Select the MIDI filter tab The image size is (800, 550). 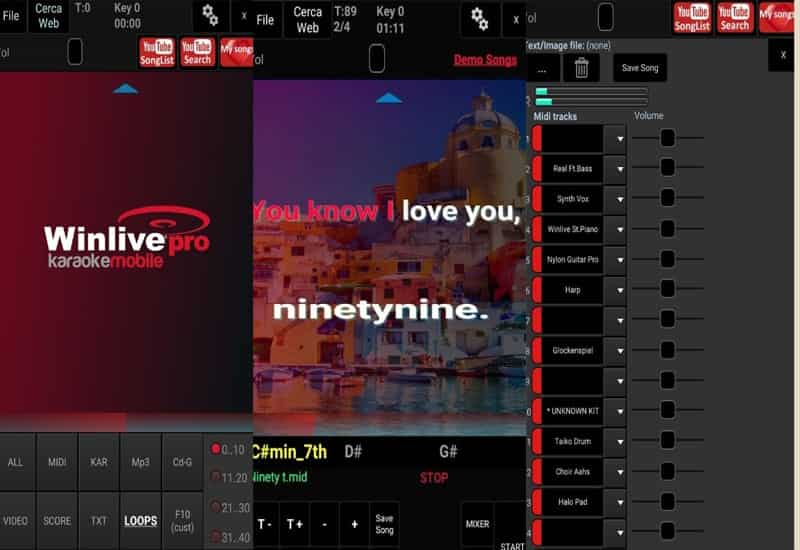click(57, 462)
